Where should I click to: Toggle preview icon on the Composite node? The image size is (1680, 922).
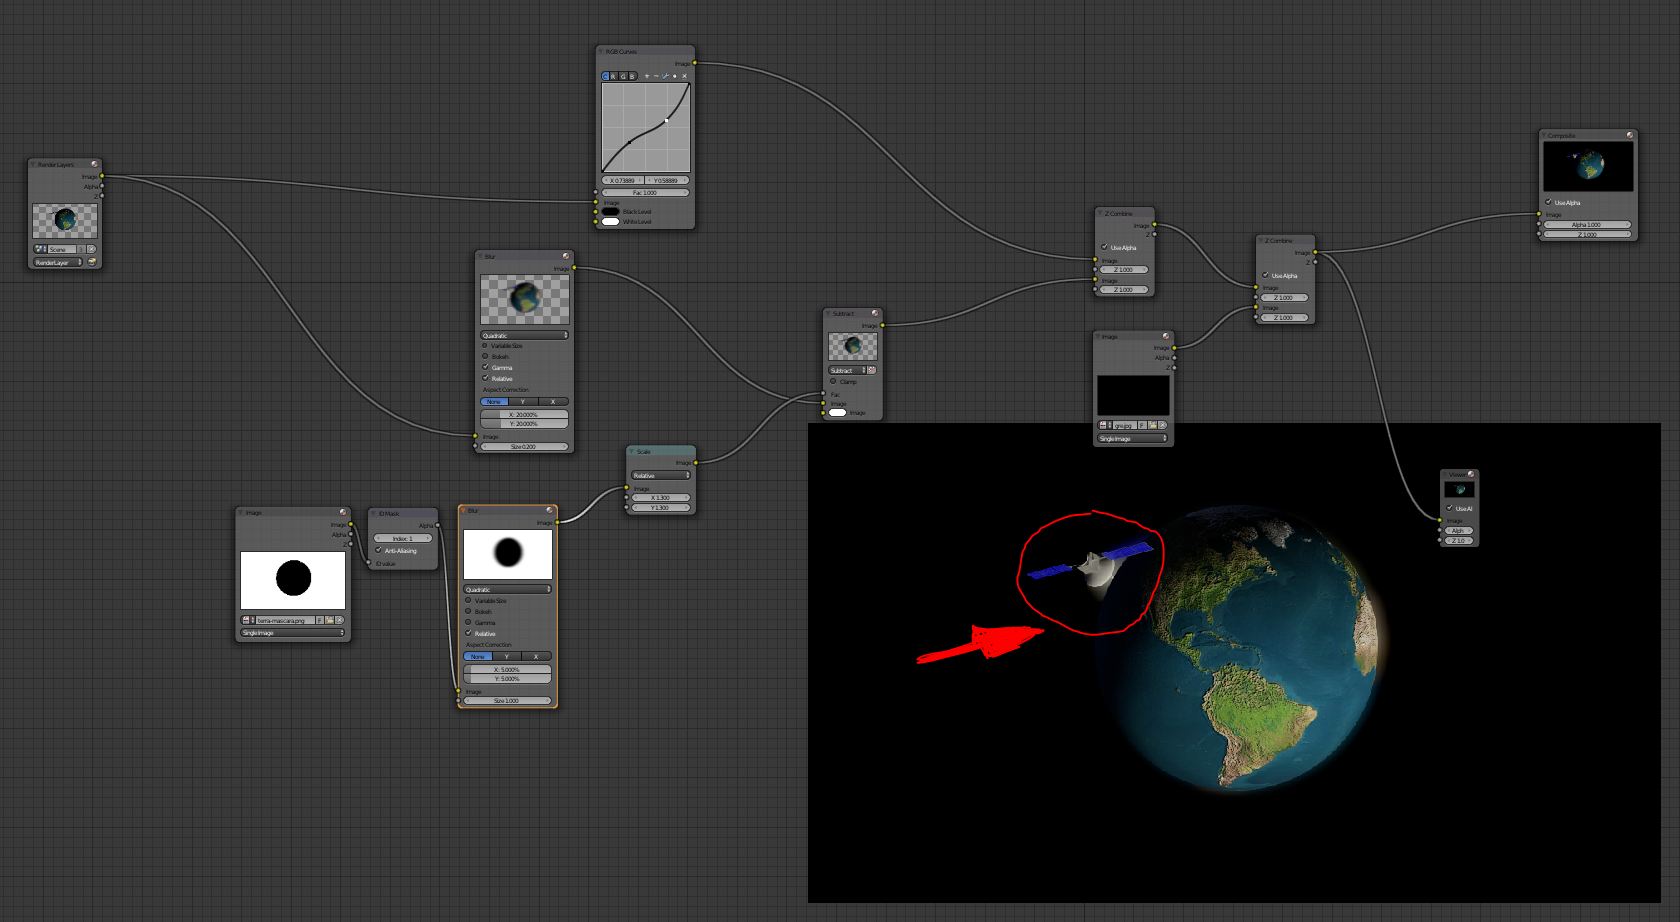click(x=1630, y=135)
